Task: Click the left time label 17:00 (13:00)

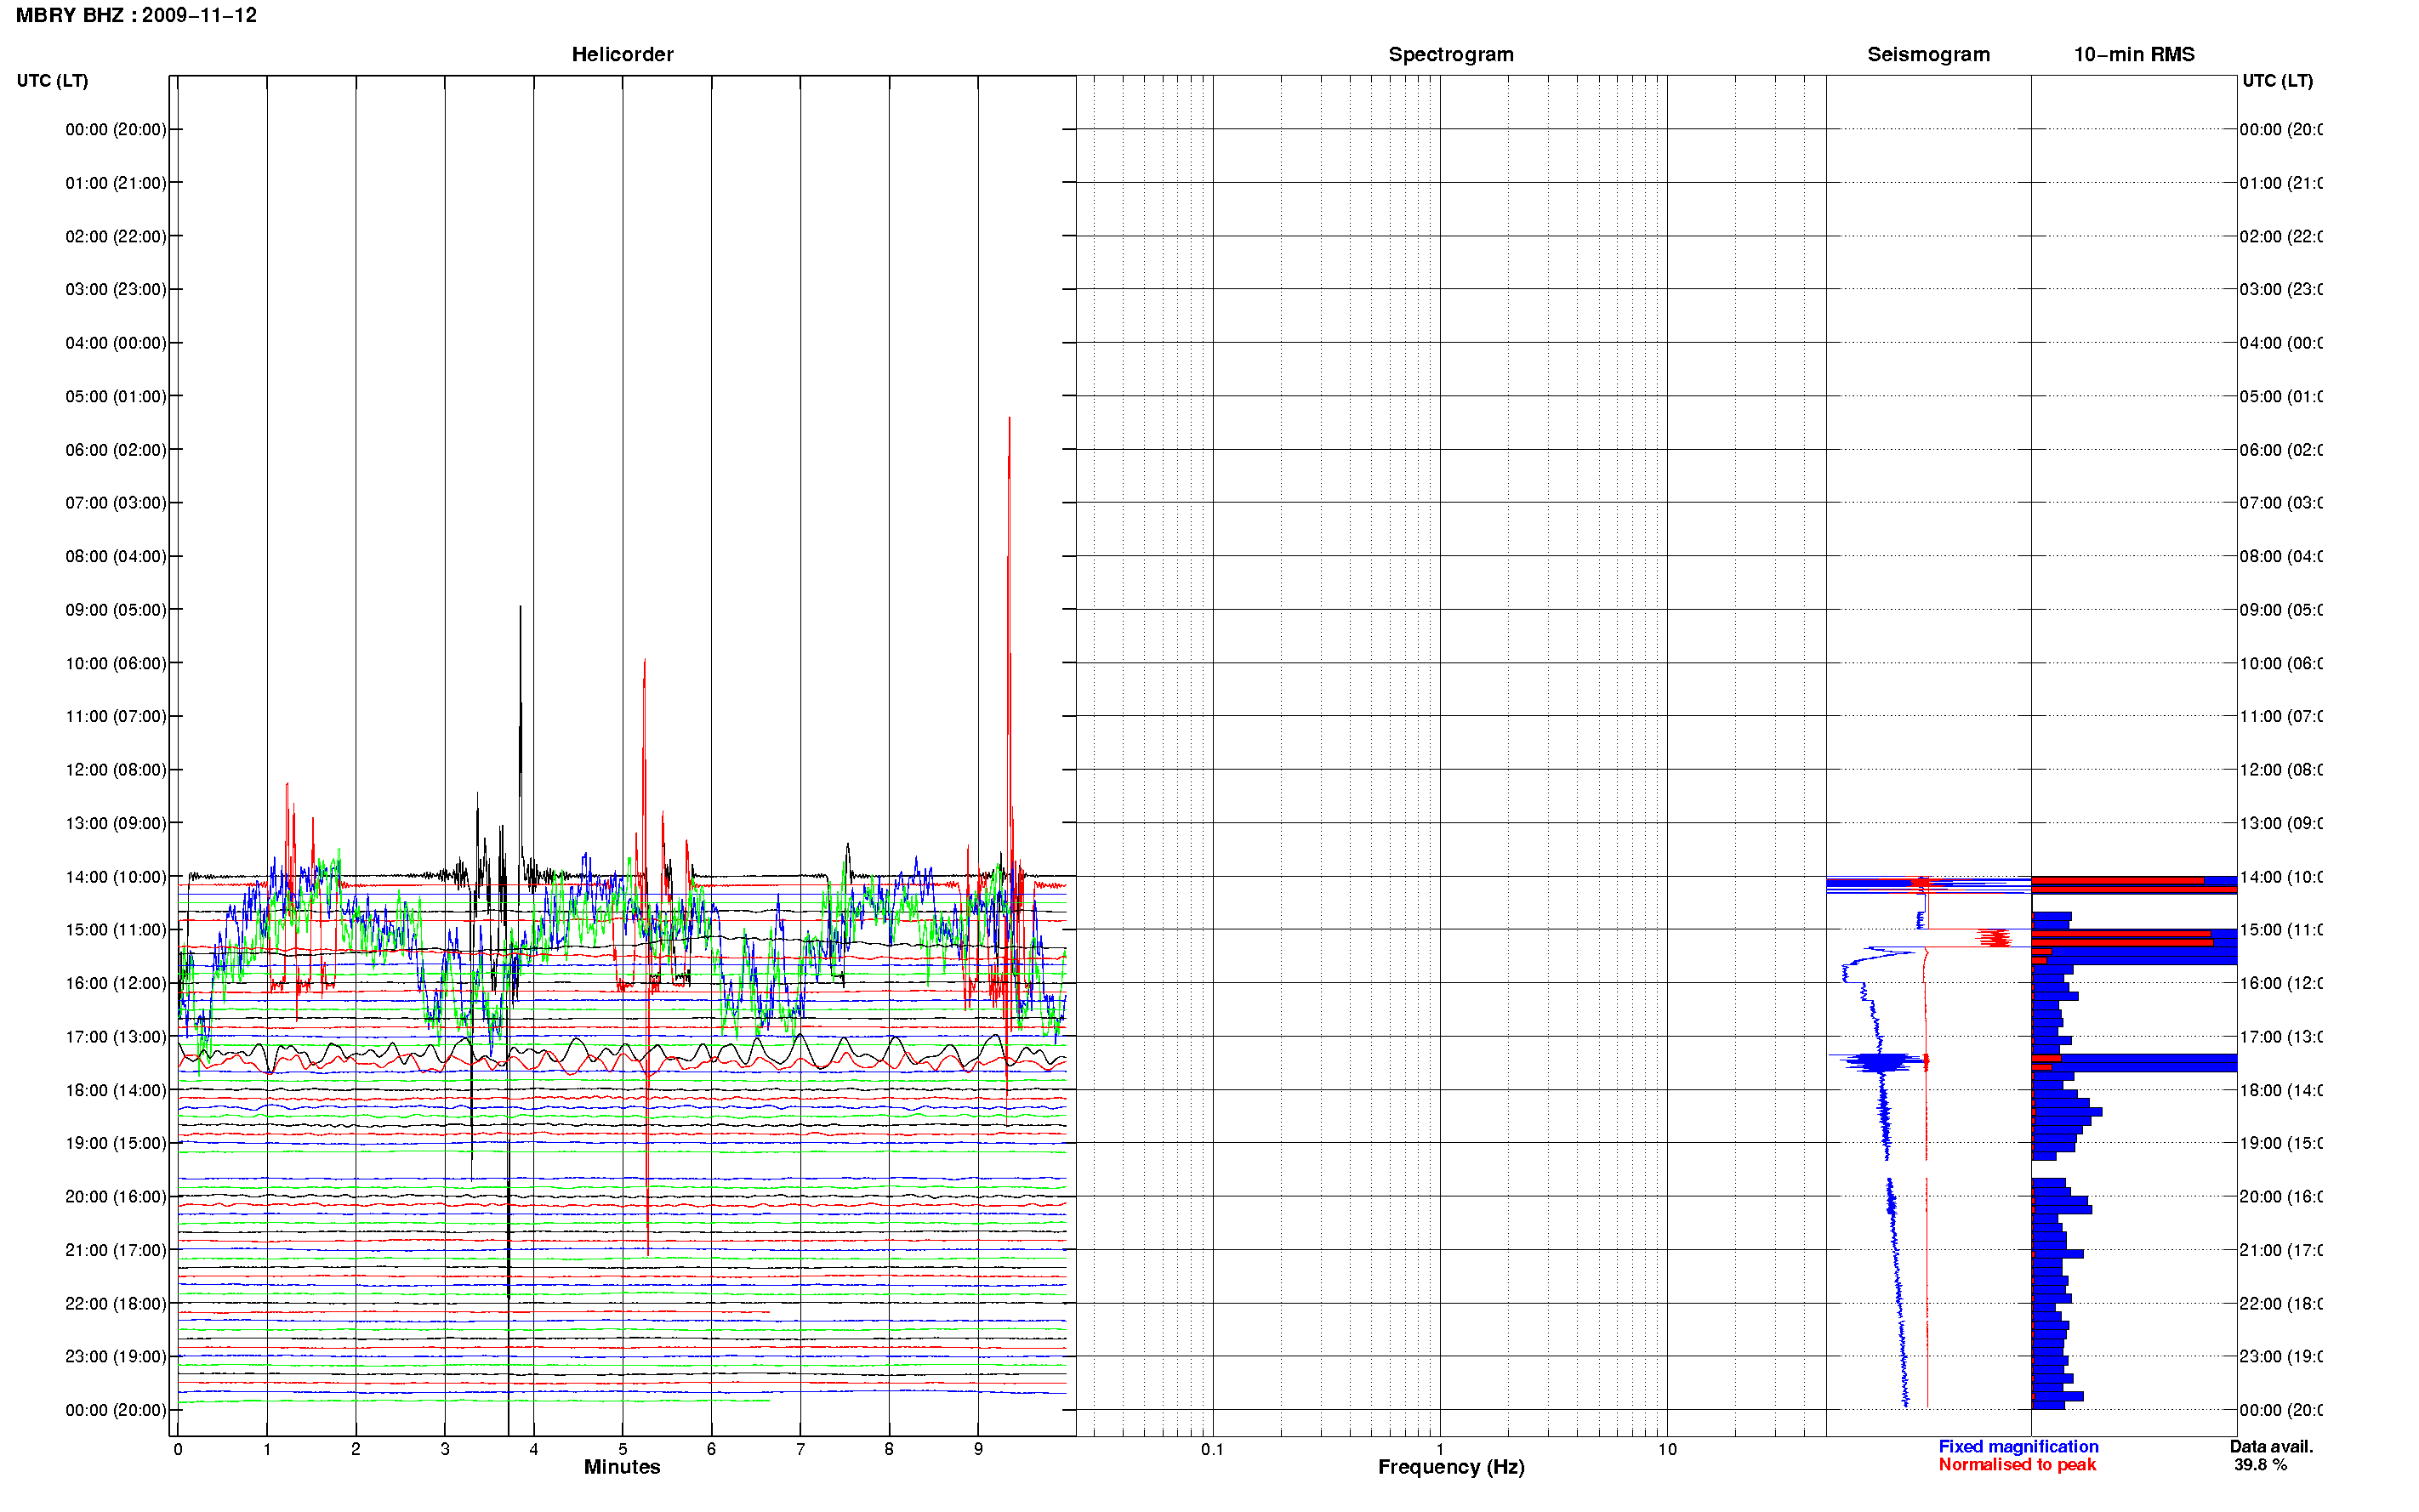Action: 116,1037
